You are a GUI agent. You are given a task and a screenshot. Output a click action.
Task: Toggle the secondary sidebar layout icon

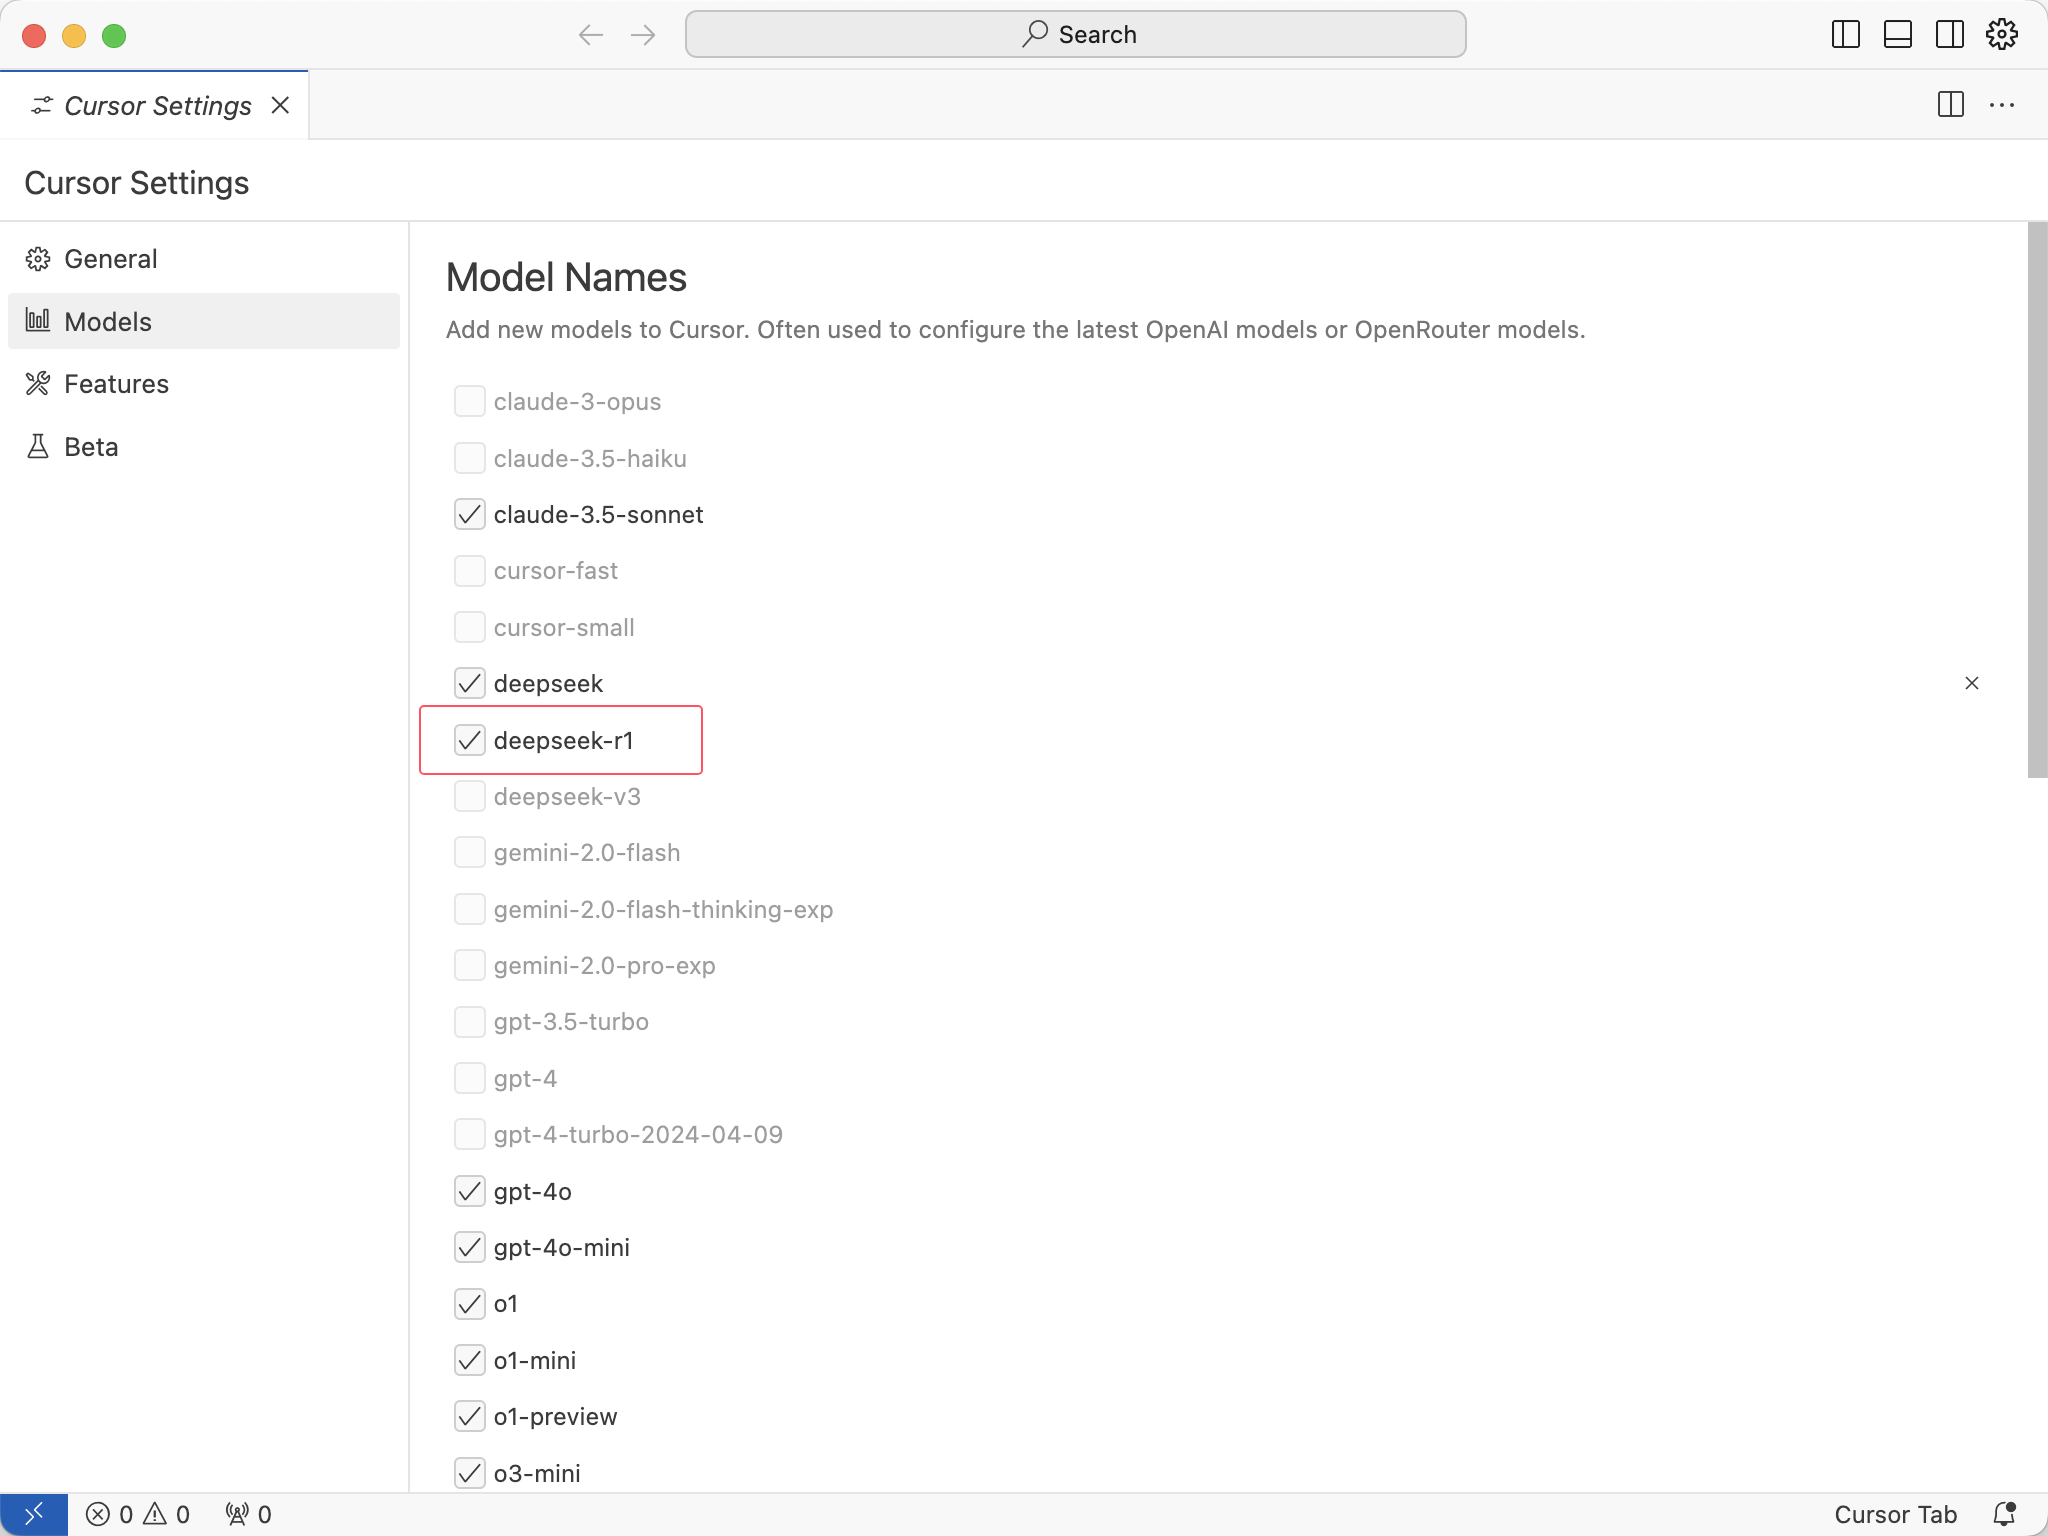(1949, 35)
